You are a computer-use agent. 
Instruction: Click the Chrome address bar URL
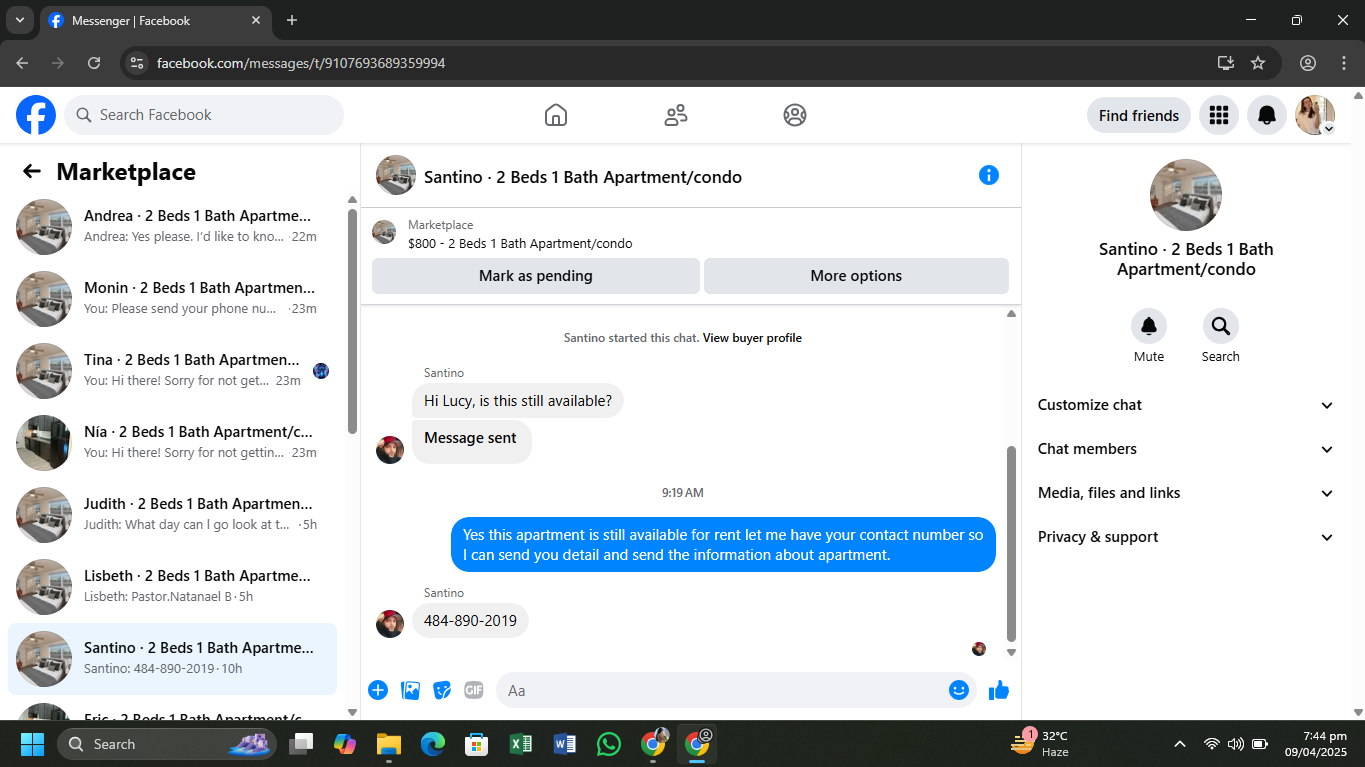tap(301, 63)
